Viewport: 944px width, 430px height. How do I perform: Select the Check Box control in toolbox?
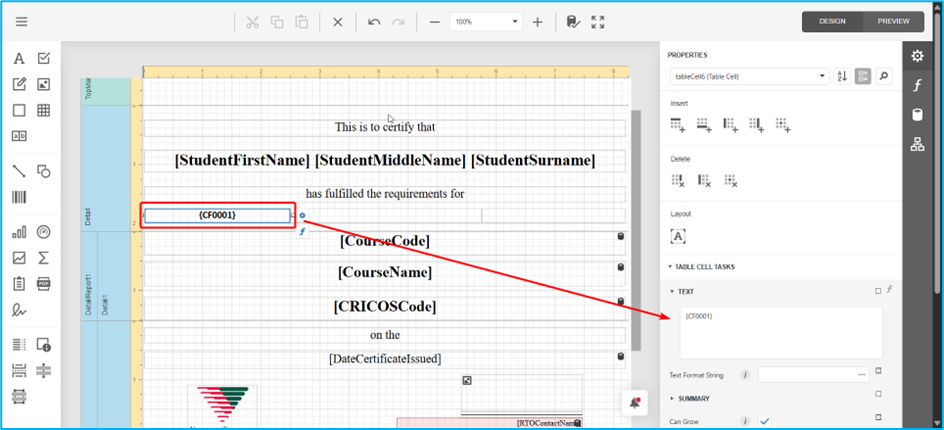(44, 58)
